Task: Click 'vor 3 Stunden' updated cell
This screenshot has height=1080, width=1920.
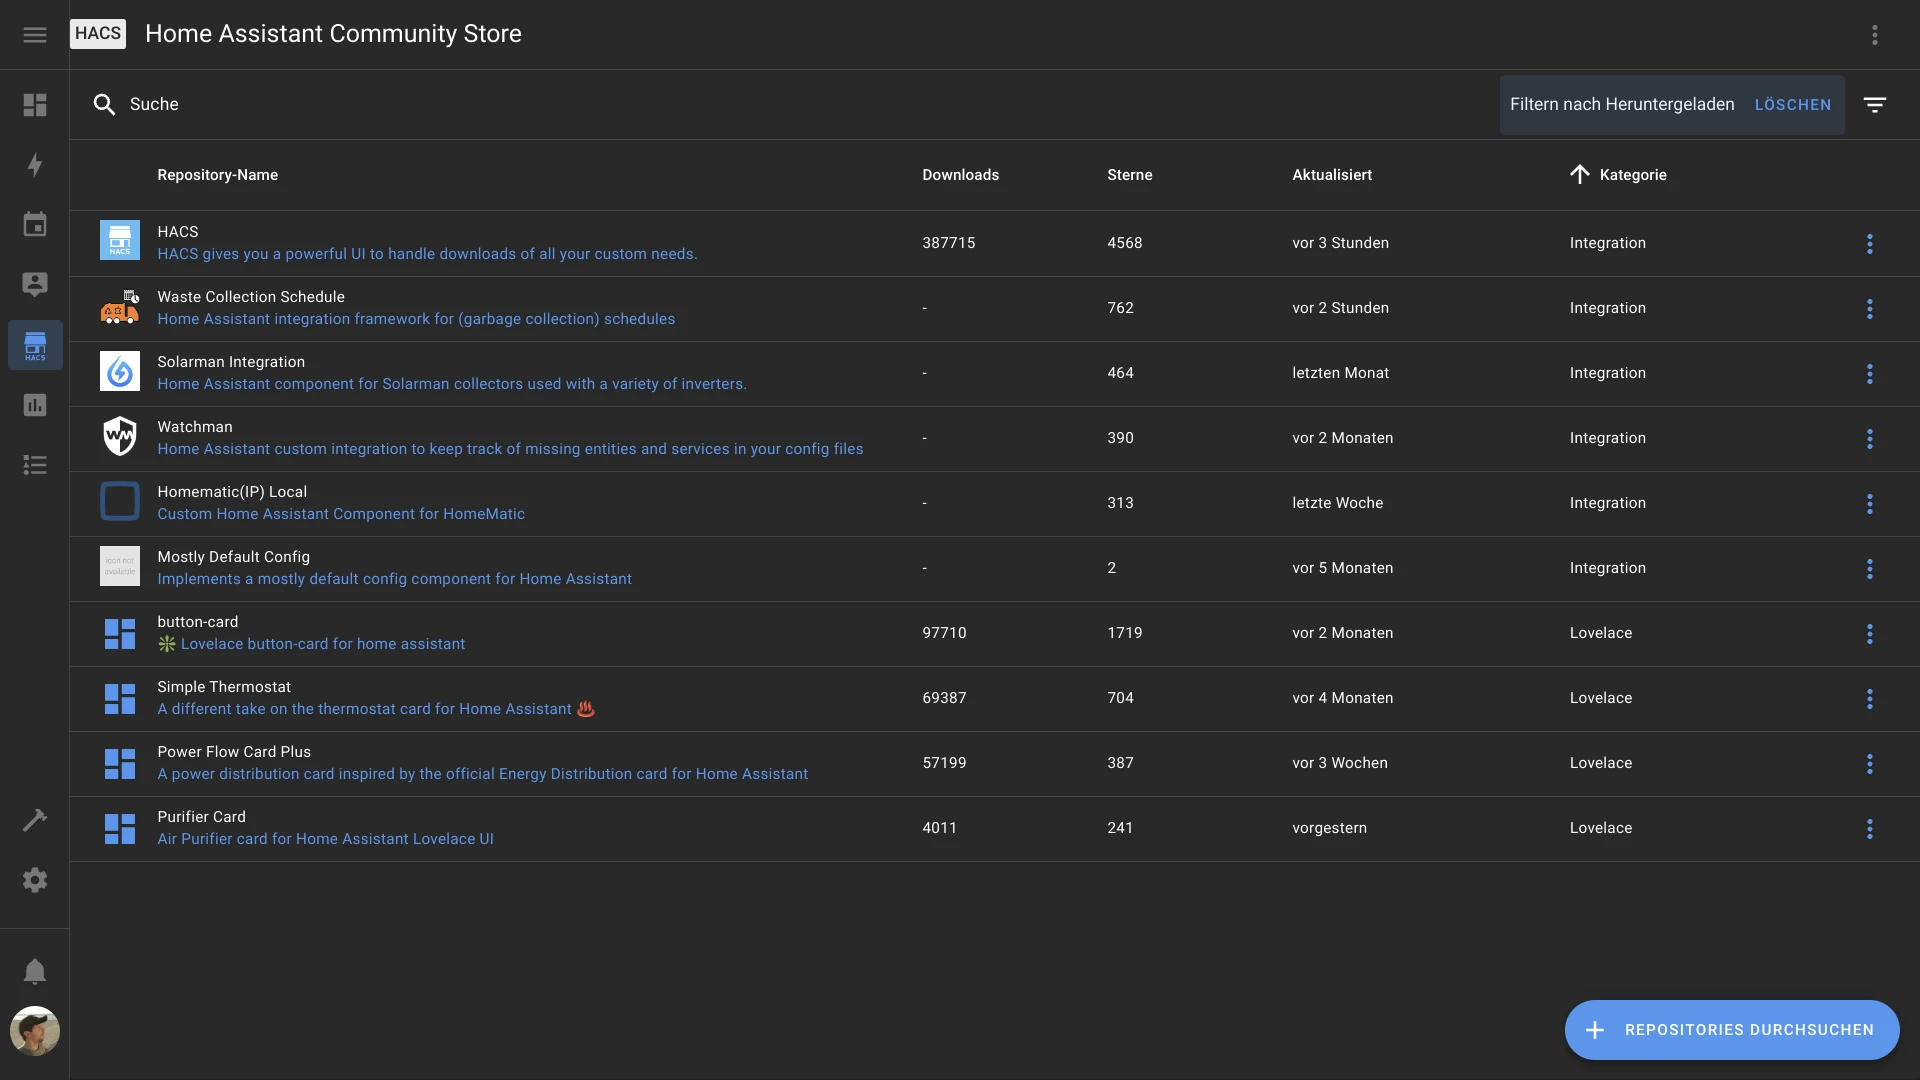Action: click(1340, 243)
